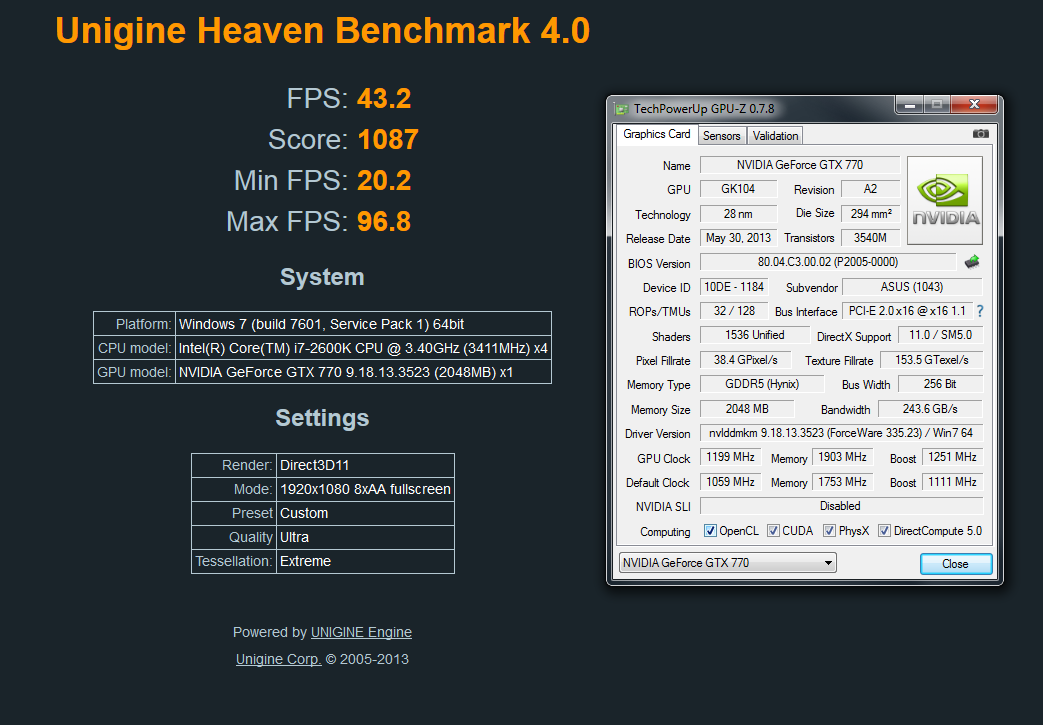Select the Graphics Card tab
1043x725 pixels.
pos(657,134)
